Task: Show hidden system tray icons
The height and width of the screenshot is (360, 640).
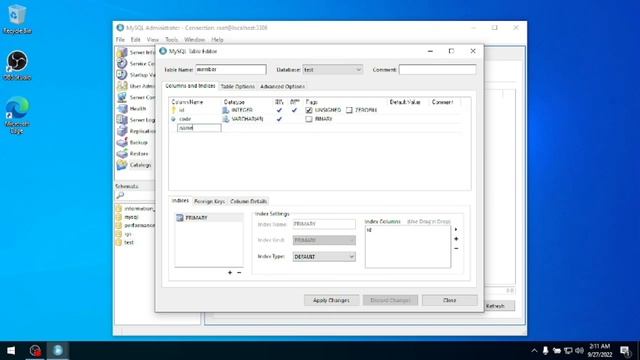Action: click(x=534, y=351)
